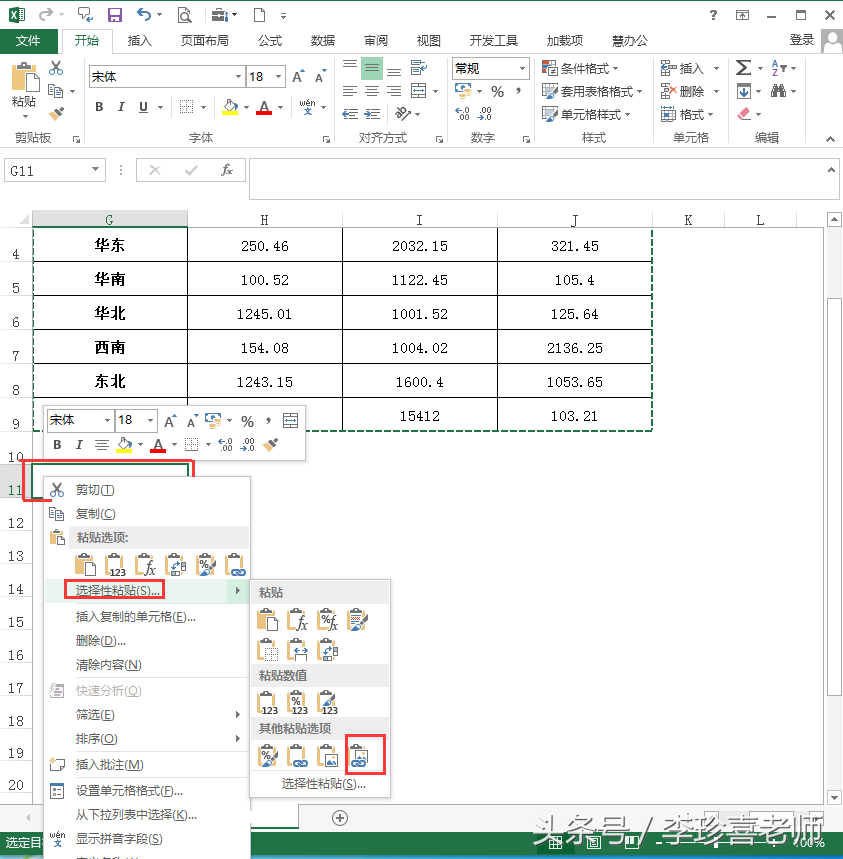Click 选择性粘贴(S)... at the submenu bottom
The width and height of the screenshot is (843, 859).
[x=323, y=784]
